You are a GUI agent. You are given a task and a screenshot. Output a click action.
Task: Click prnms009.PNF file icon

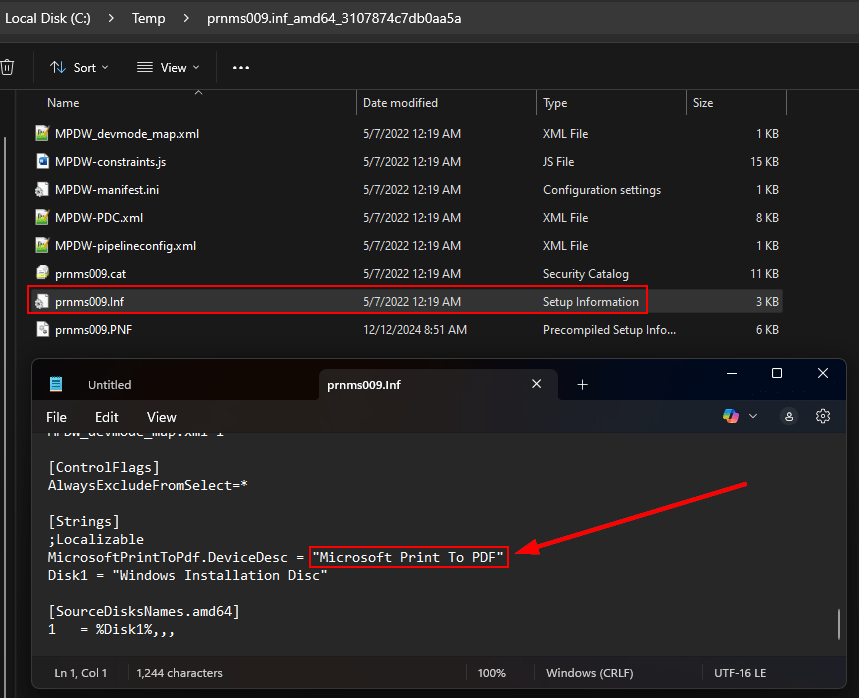(x=42, y=329)
